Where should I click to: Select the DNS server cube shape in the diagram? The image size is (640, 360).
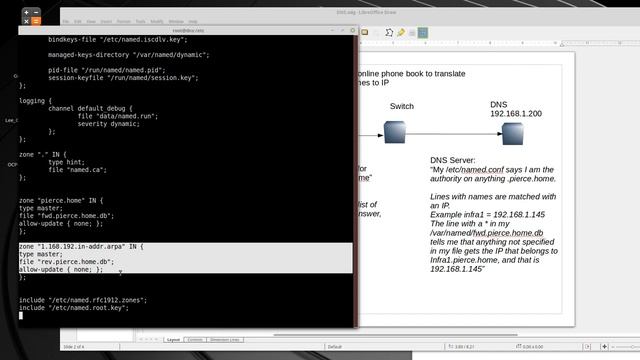[x=513, y=134]
